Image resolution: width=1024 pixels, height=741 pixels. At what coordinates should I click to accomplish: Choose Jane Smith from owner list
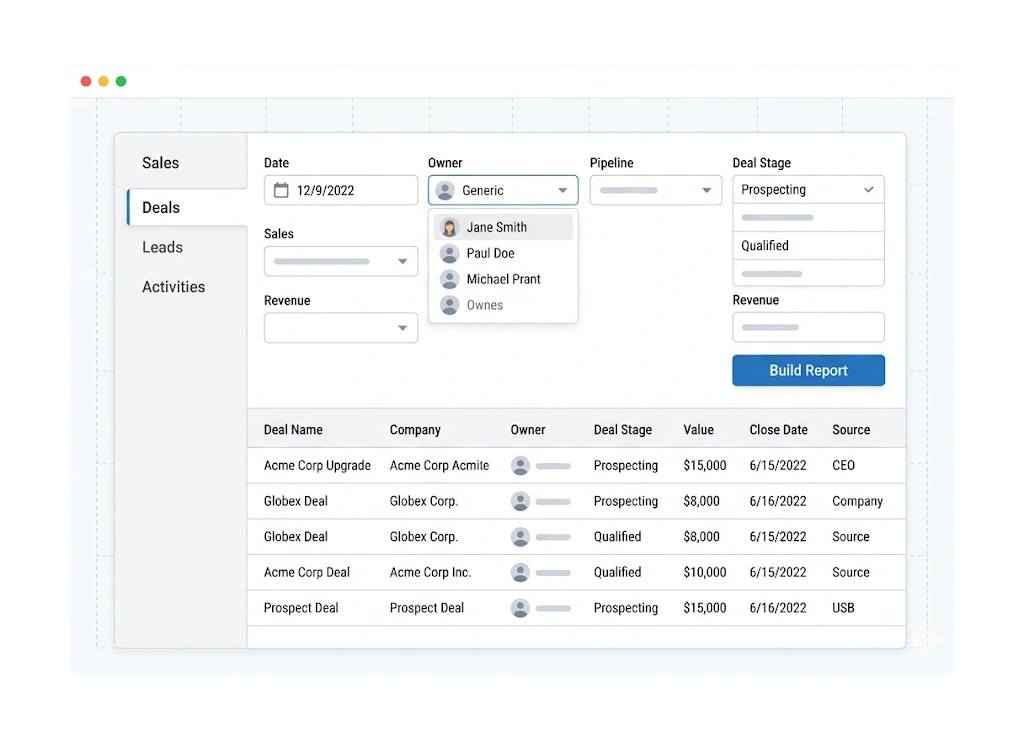[x=504, y=227]
